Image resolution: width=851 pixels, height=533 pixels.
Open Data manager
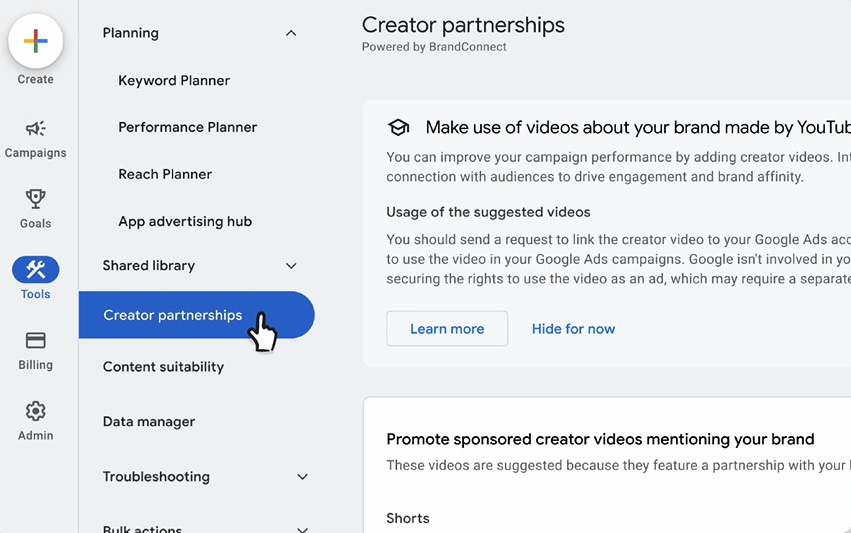[x=149, y=422]
